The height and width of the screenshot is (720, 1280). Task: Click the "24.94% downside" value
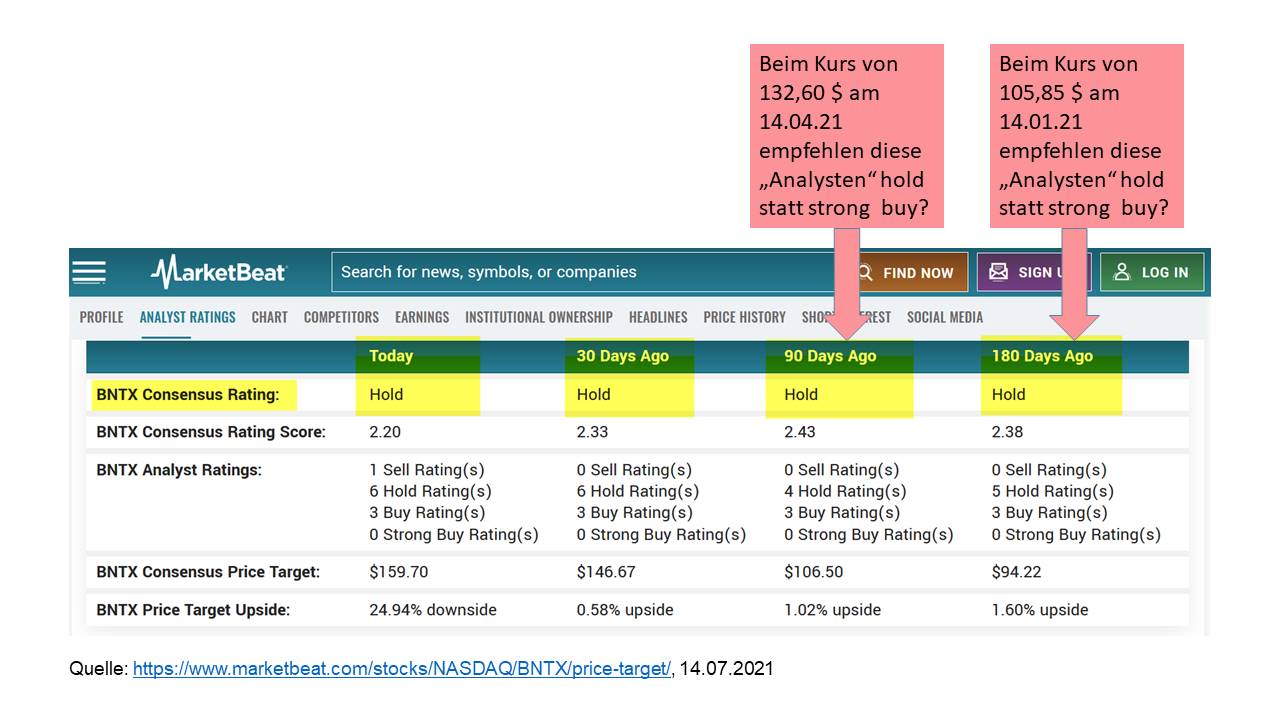coord(433,610)
